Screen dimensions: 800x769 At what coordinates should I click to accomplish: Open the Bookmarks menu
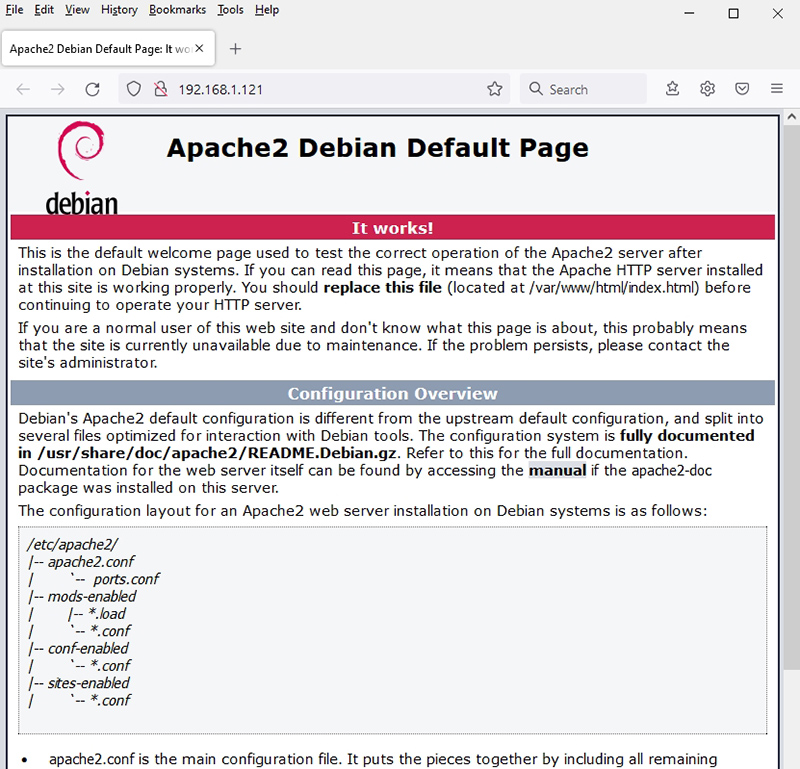pos(178,10)
